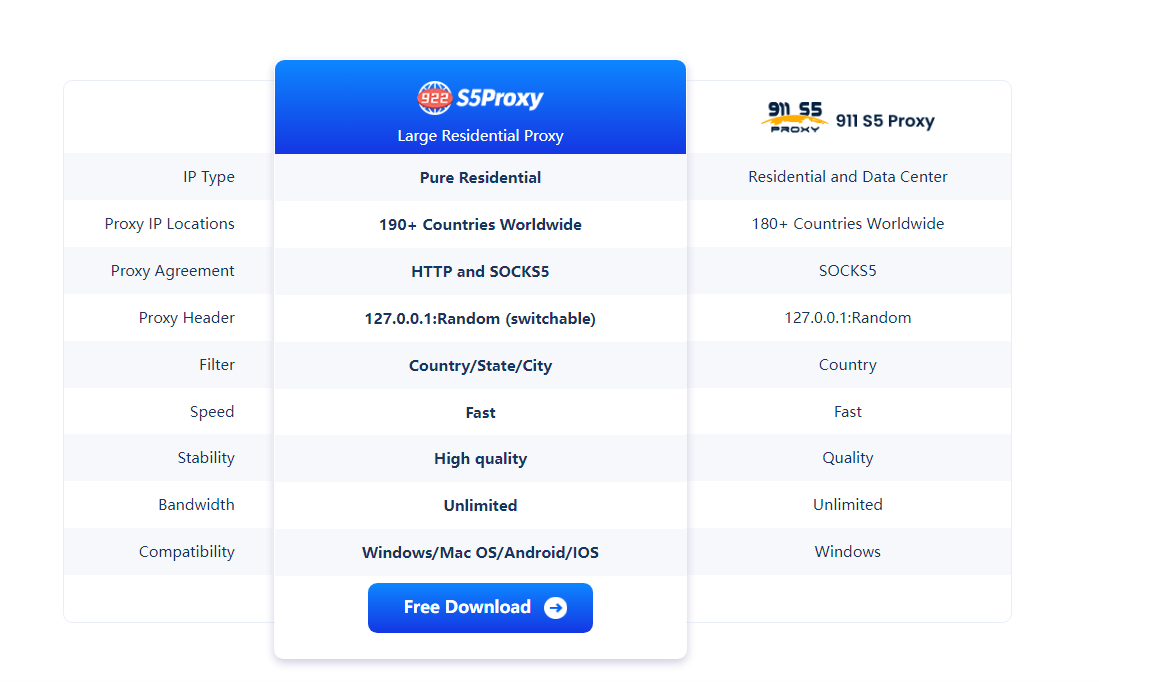
Task: Click the bold 'Fast' cell for S5Proxy
Action: [x=480, y=413]
